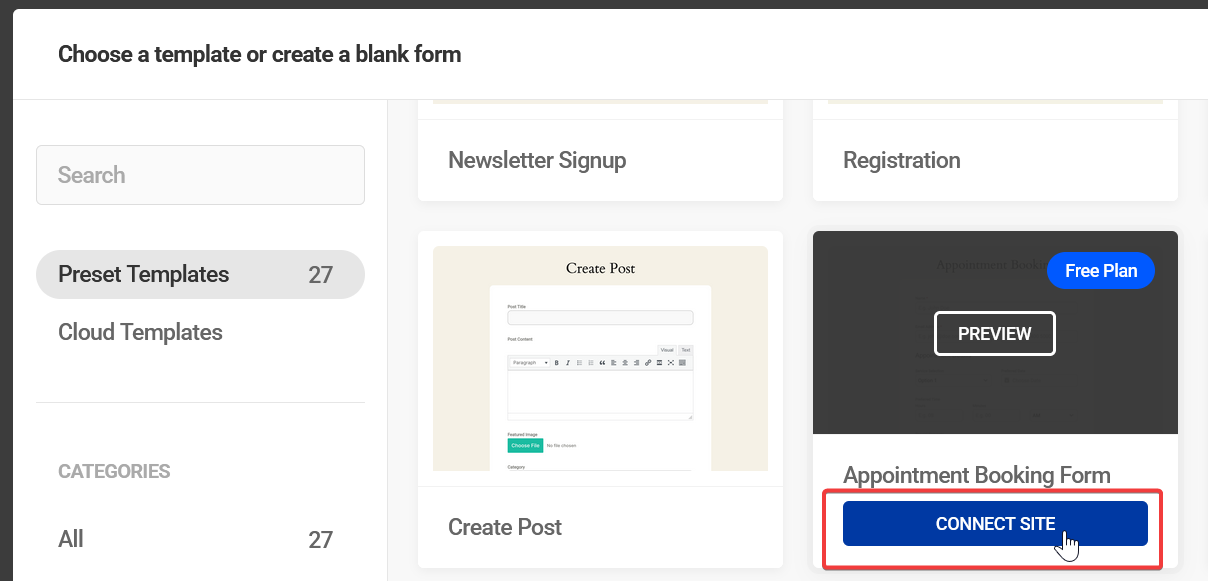This screenshot has height=581, width=1208.
Task: Click the Free Plan badge
Action: pos(1100,271)
